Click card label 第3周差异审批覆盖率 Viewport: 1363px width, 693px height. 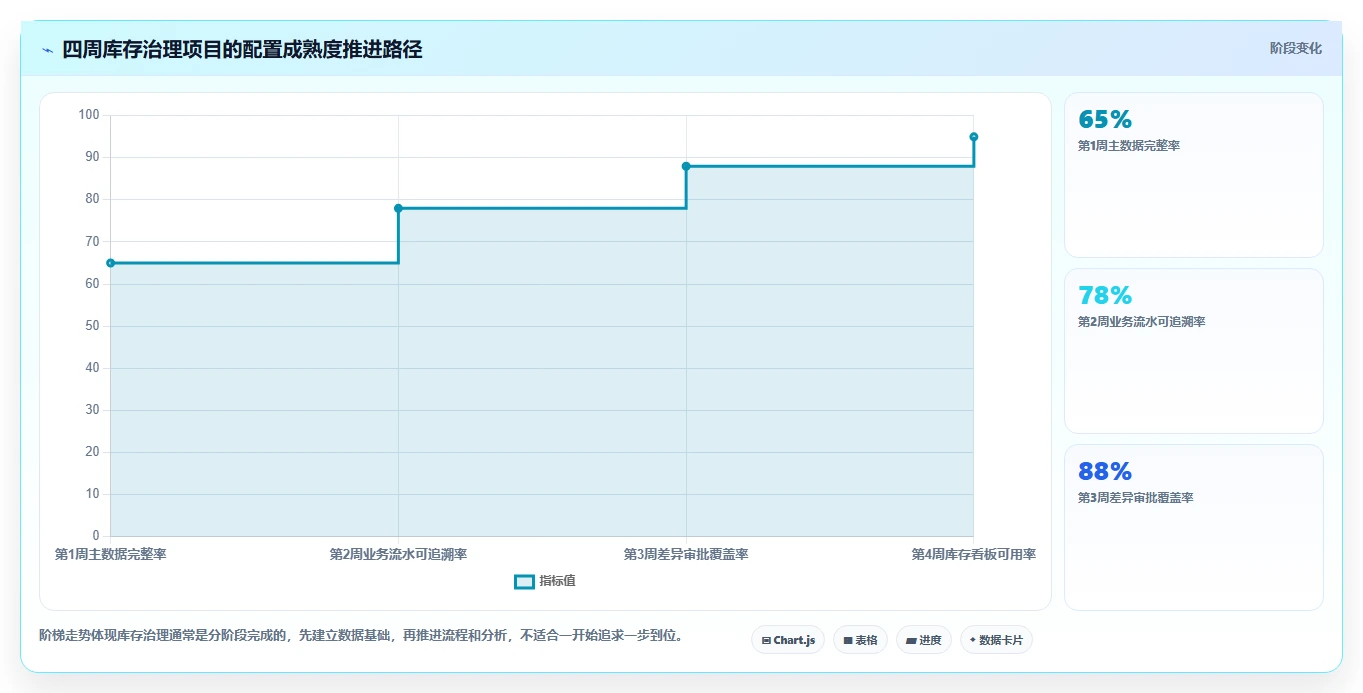click(1135, 498)
